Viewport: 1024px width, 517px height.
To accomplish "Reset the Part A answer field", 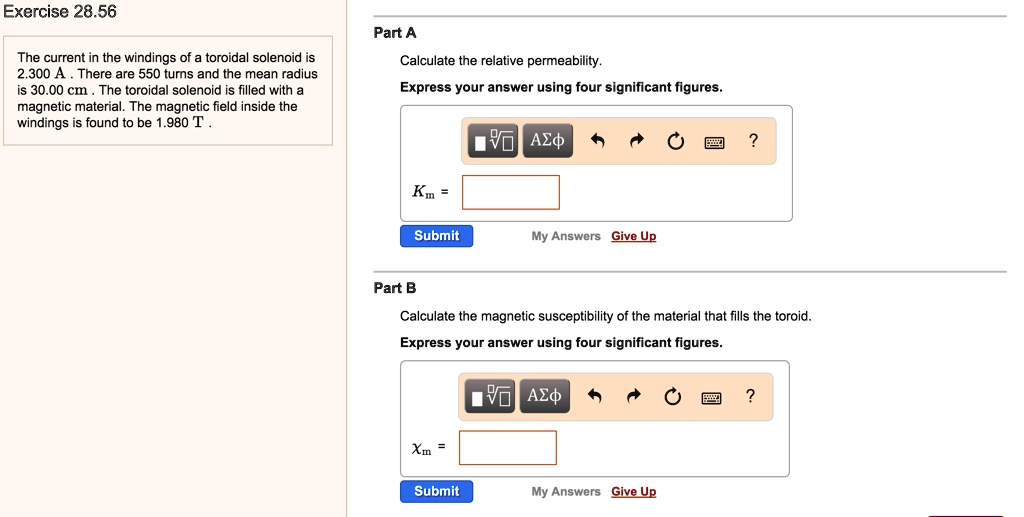I will tap(675, 142).
